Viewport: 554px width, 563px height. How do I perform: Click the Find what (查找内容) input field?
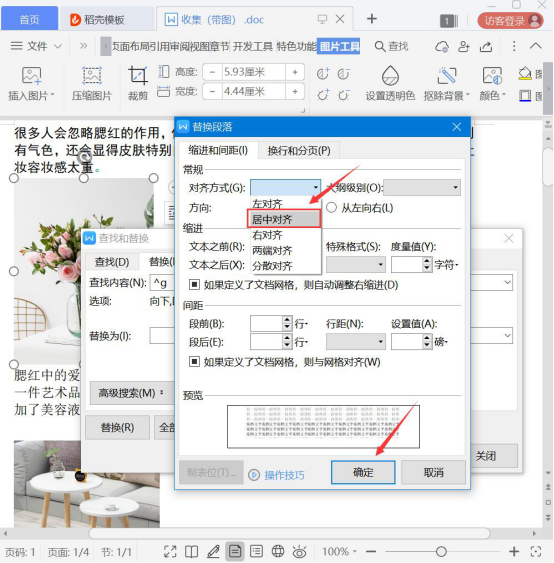(x=163, y=283)
